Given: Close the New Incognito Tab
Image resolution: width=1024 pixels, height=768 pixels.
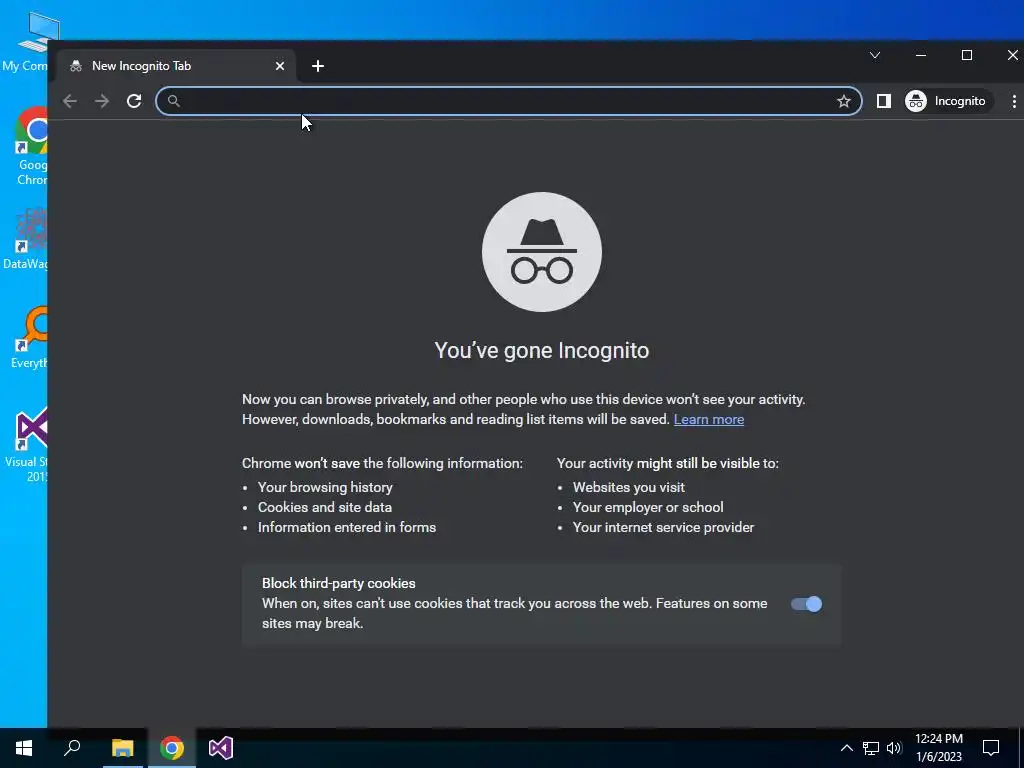Looking at the screenshot, I should [280, 66].
